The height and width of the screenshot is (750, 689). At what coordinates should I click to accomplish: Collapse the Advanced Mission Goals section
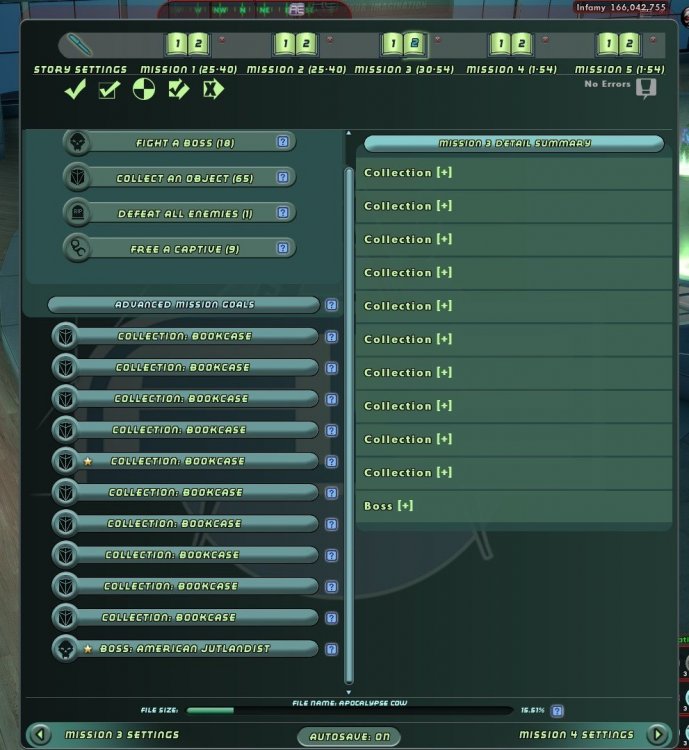(x=184, y=305)
